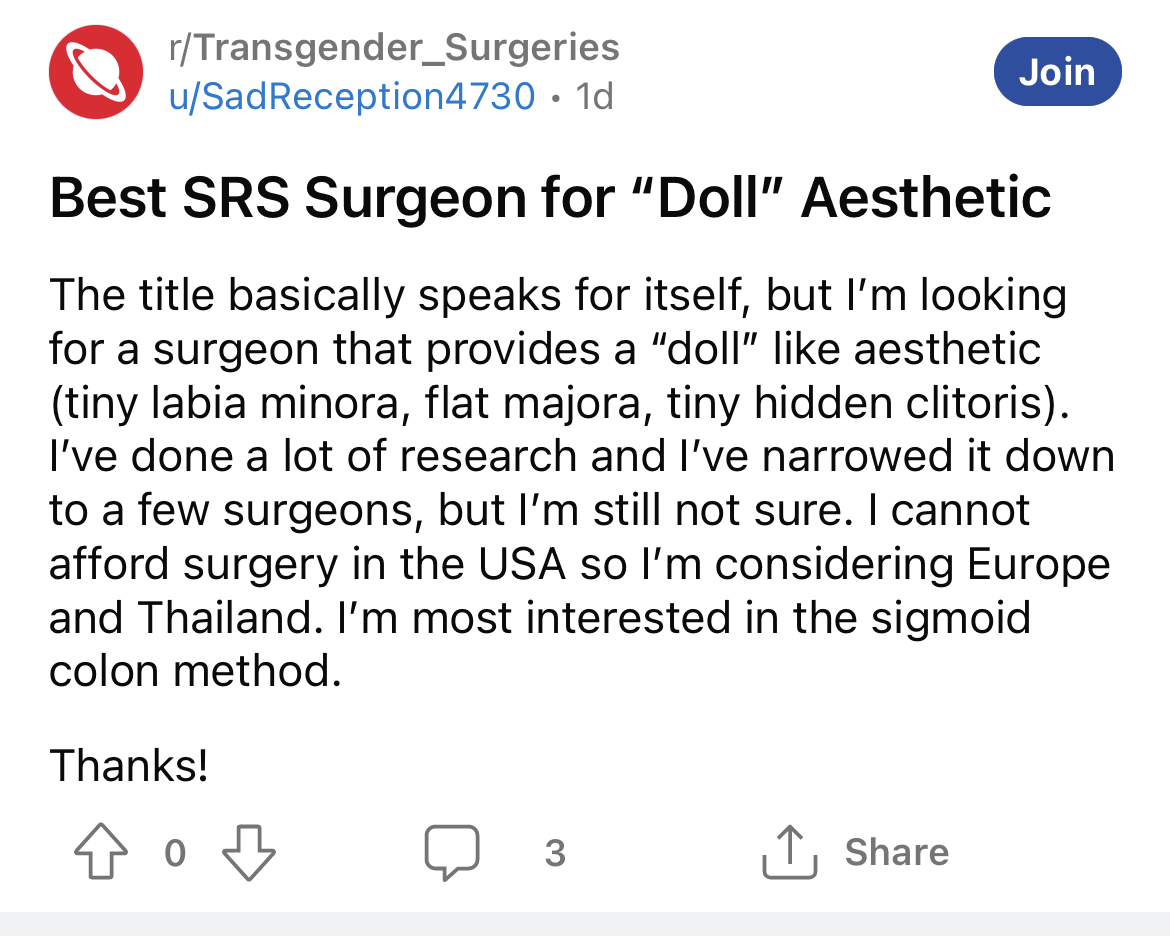Upvote the SRS surgeon post
The image size is (1170, 942).
pyautogui.click(x=101, y=851)
